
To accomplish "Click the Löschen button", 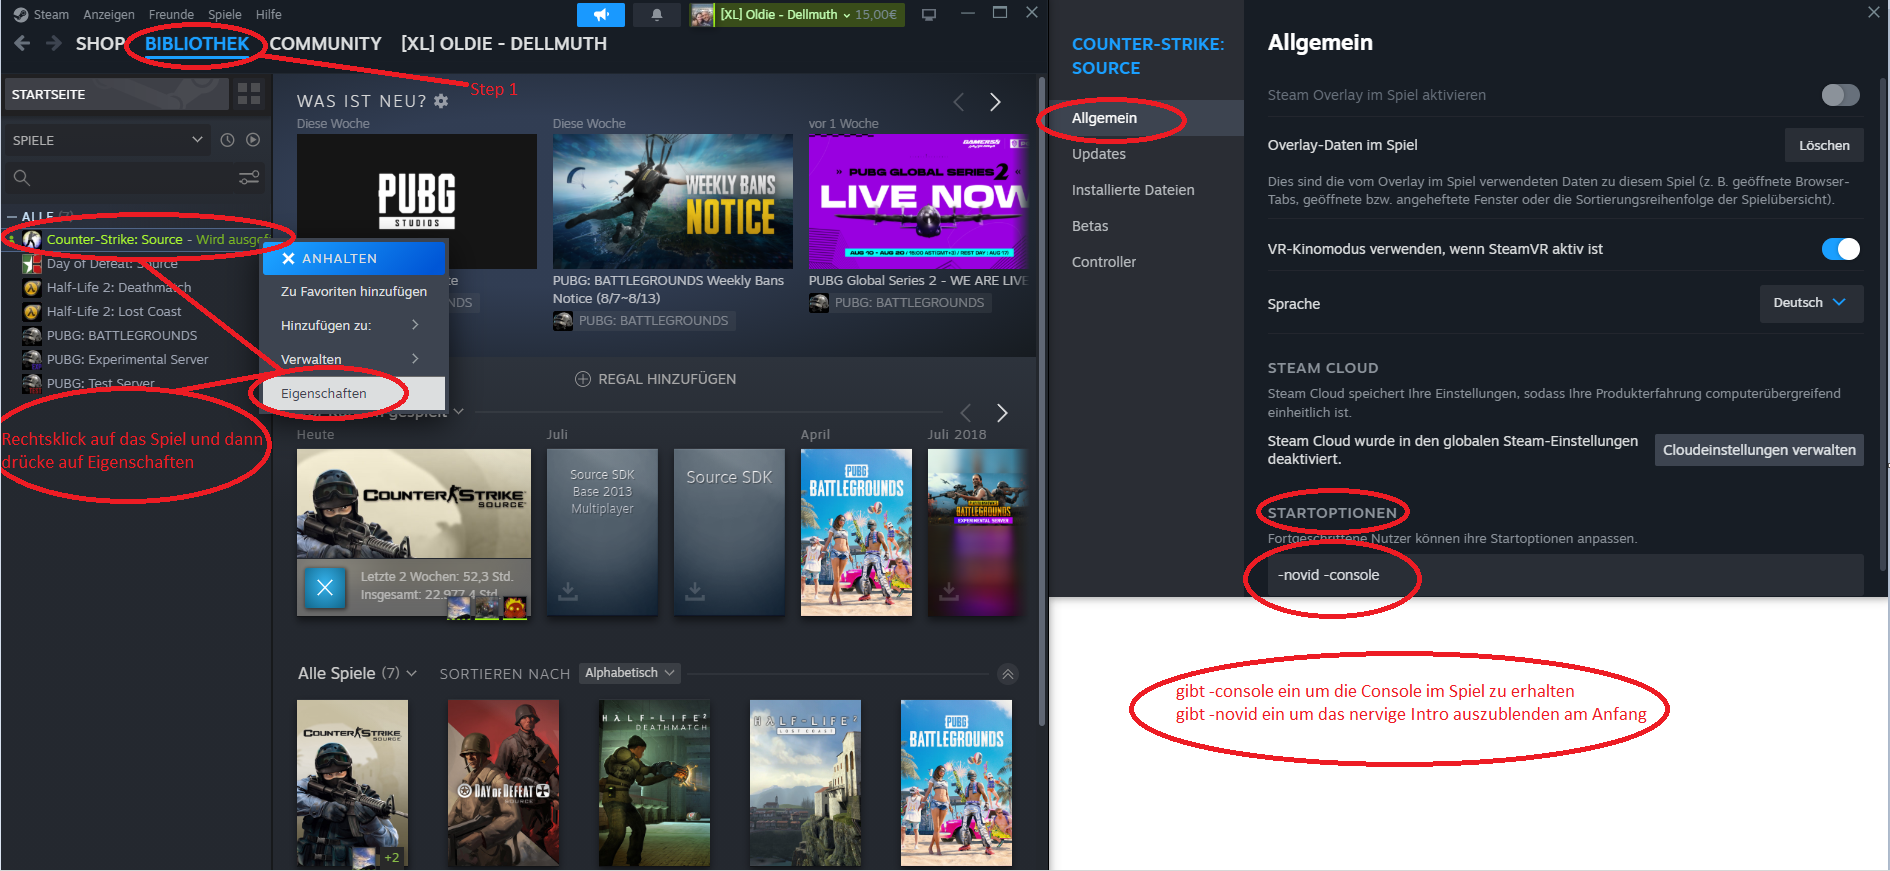I will [x=1824, y=145].
